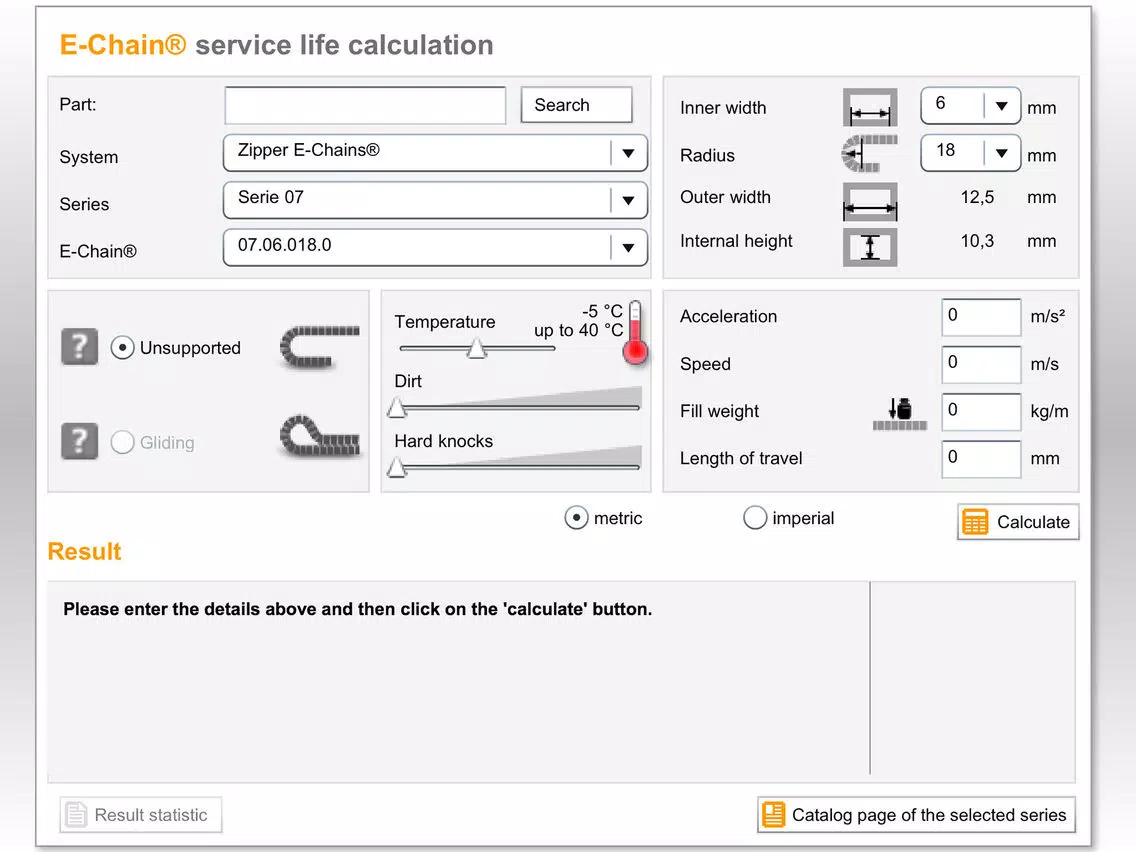1136x852 pixels.
Task: Switch units to metric
Action: pyautogui.click(x=576, y=518)
